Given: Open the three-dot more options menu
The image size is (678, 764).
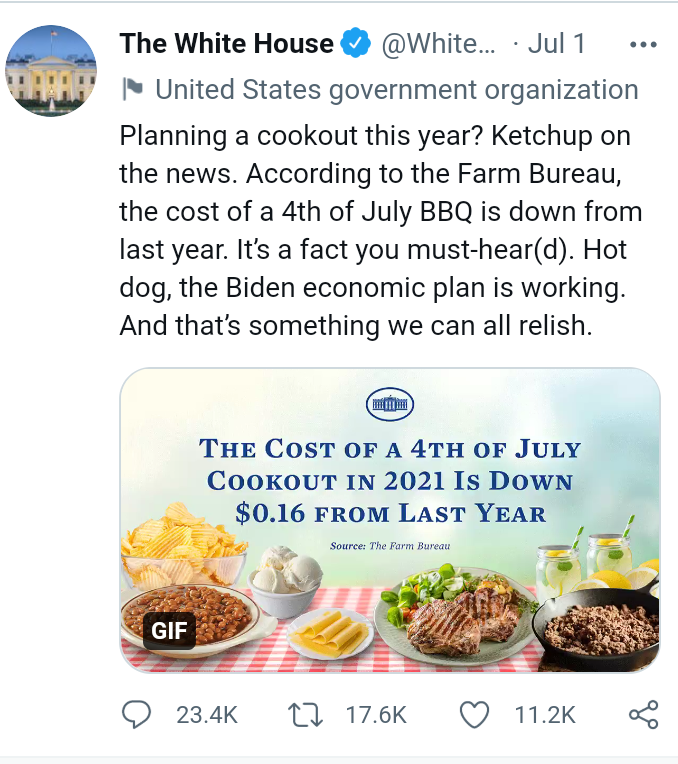Looking at the screenshot, I should click(642, 45).
